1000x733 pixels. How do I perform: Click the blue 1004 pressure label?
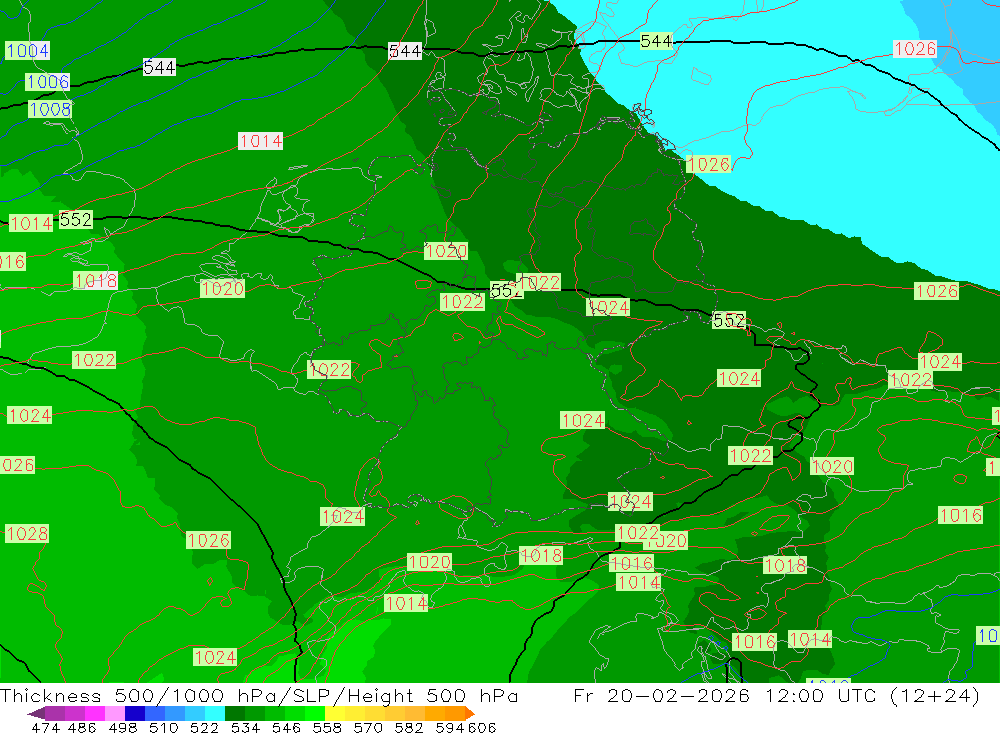coord(26,50)
